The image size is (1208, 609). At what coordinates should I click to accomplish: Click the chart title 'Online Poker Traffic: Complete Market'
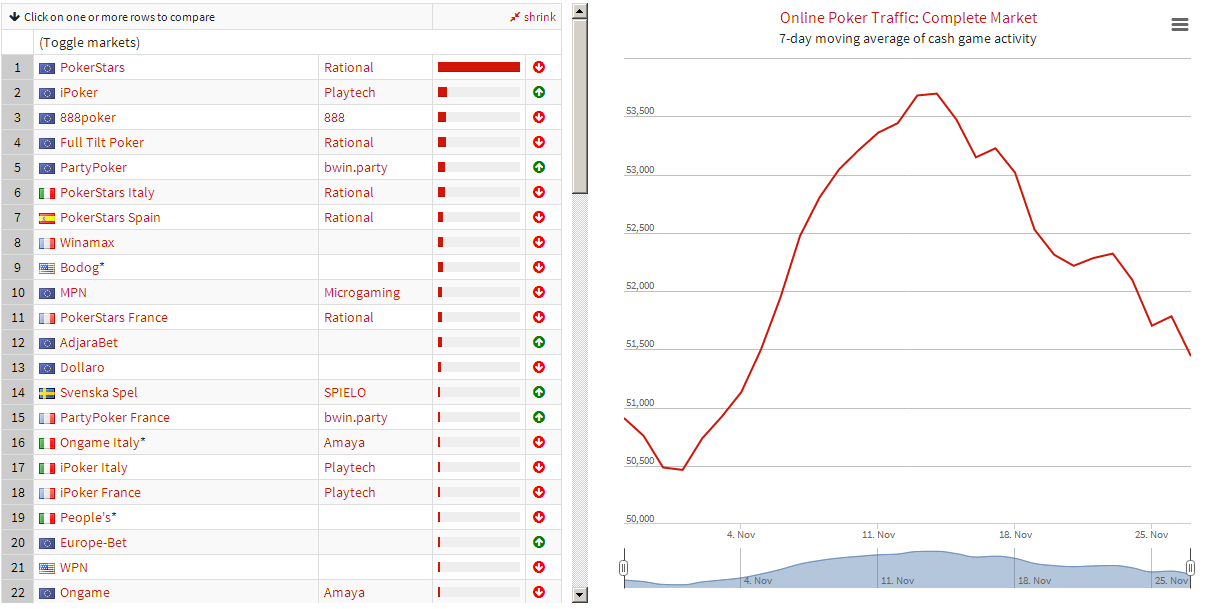[909, 18]
